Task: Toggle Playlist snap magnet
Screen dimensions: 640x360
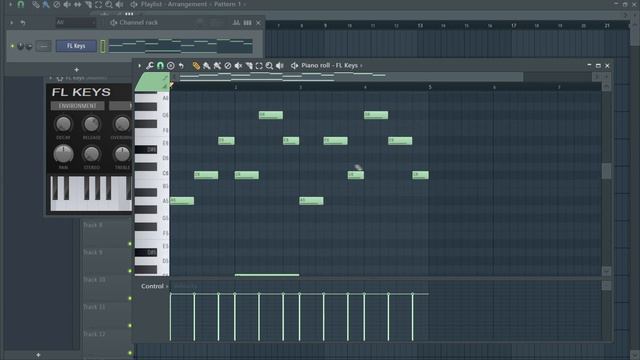Action: pos(21,4)
